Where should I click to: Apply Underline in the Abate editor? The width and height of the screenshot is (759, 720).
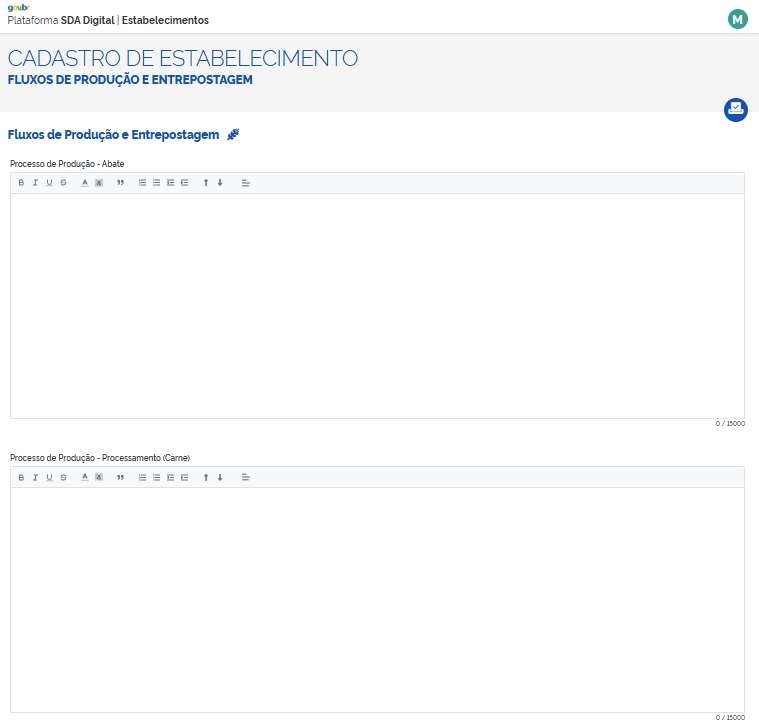(x=49, y=183)
